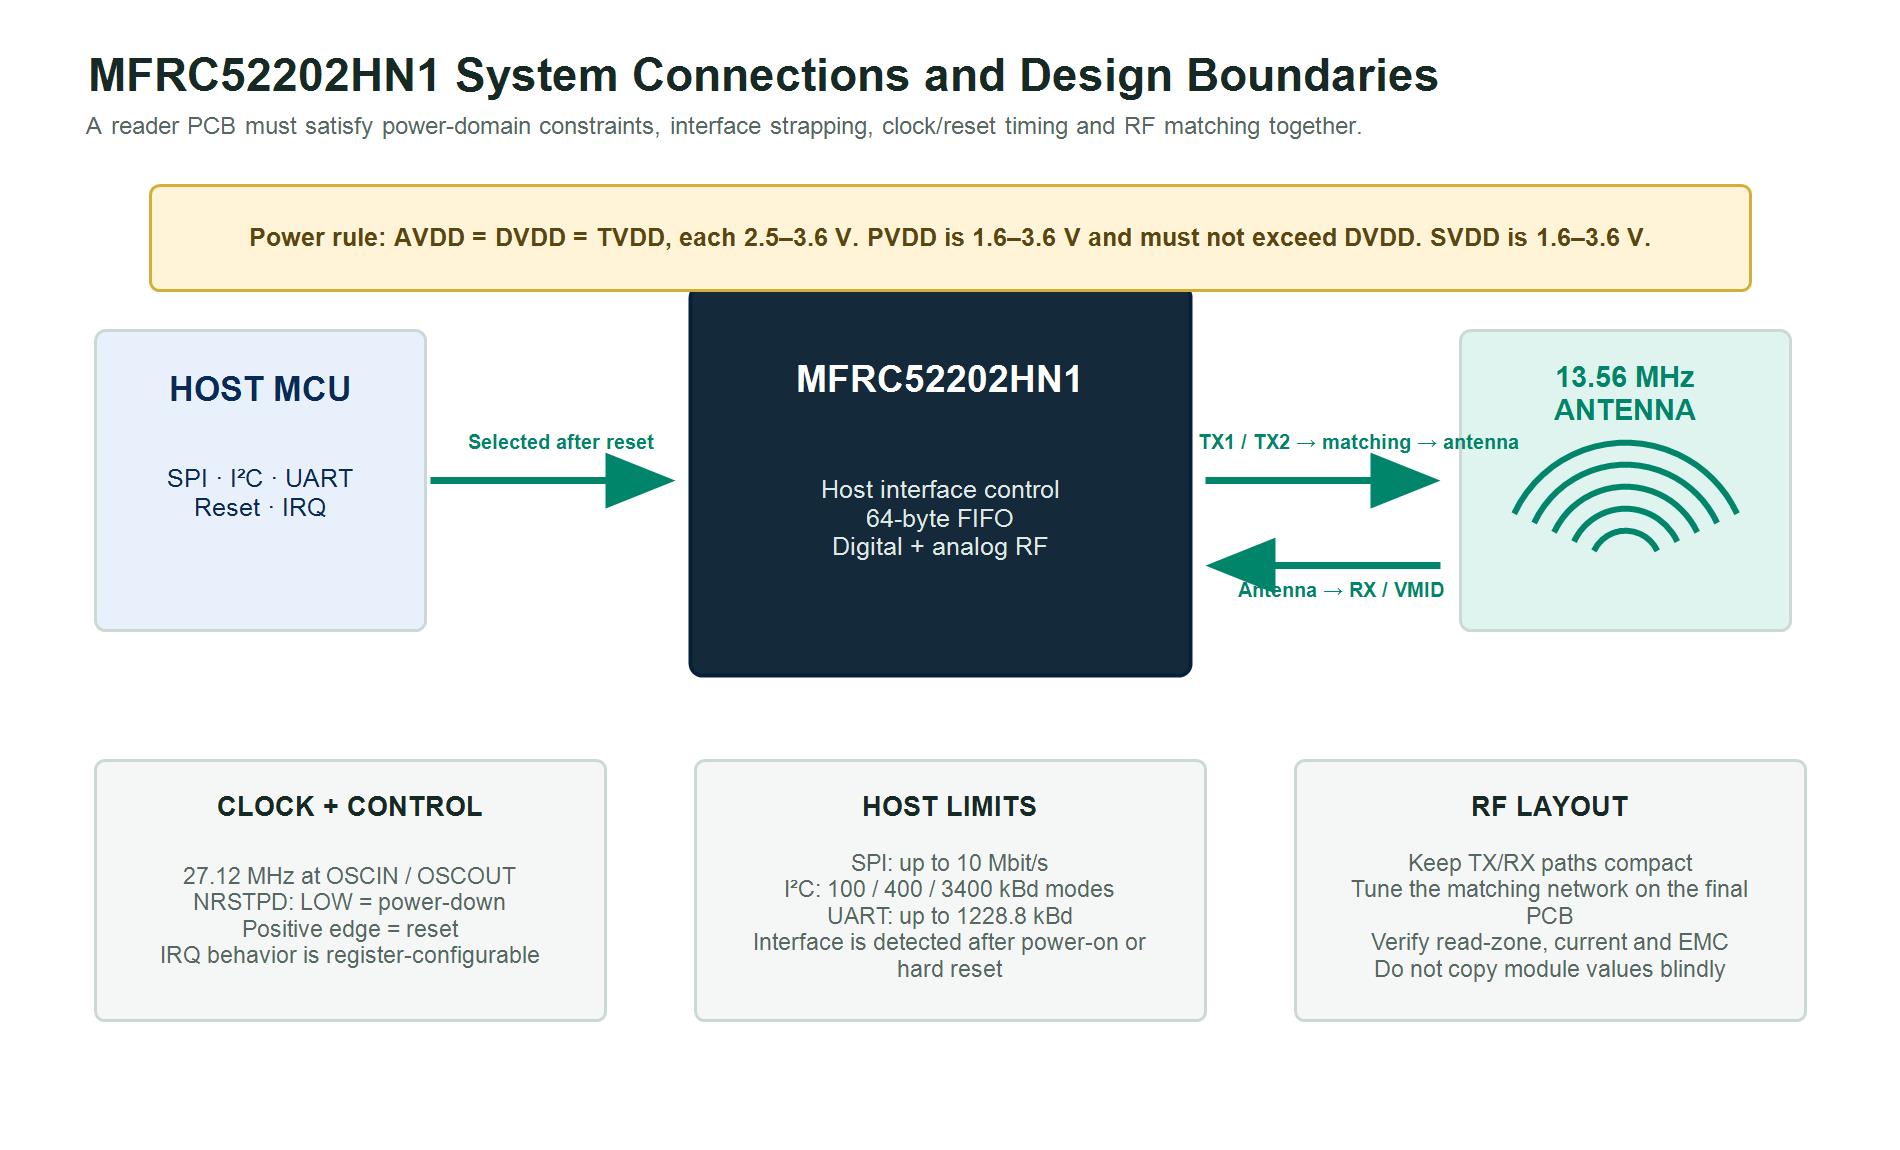Click the 'Reset · IRQ' line
This screenshot has height=1150, width=1900.
coord(260,508)
